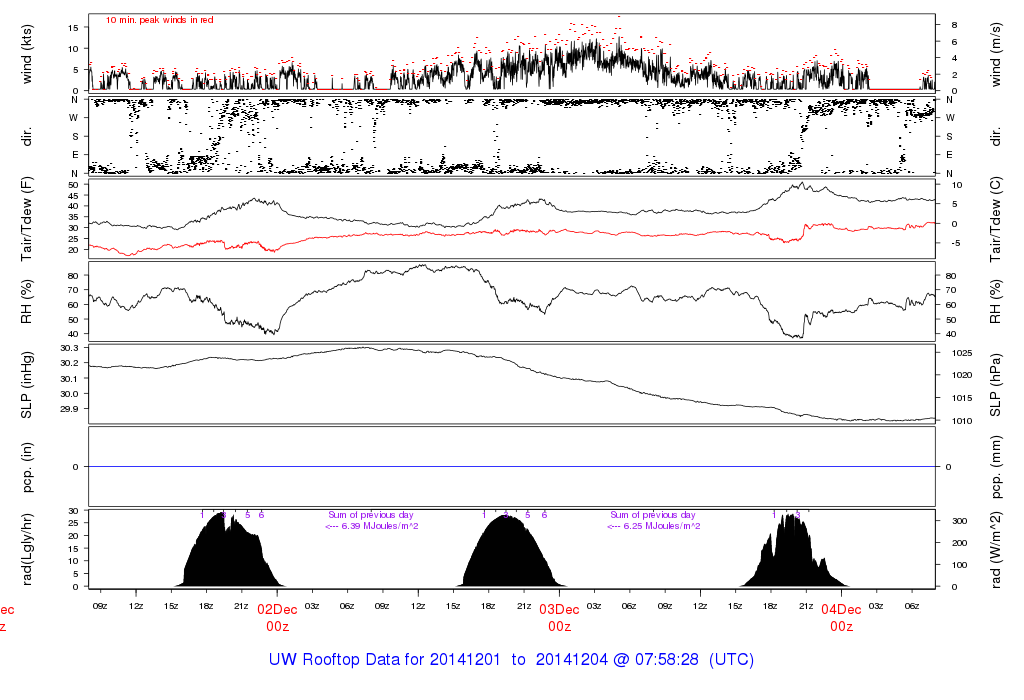
Task: Click the 'pcp. (in)' left axis label
Action: [x=28, y=466]
